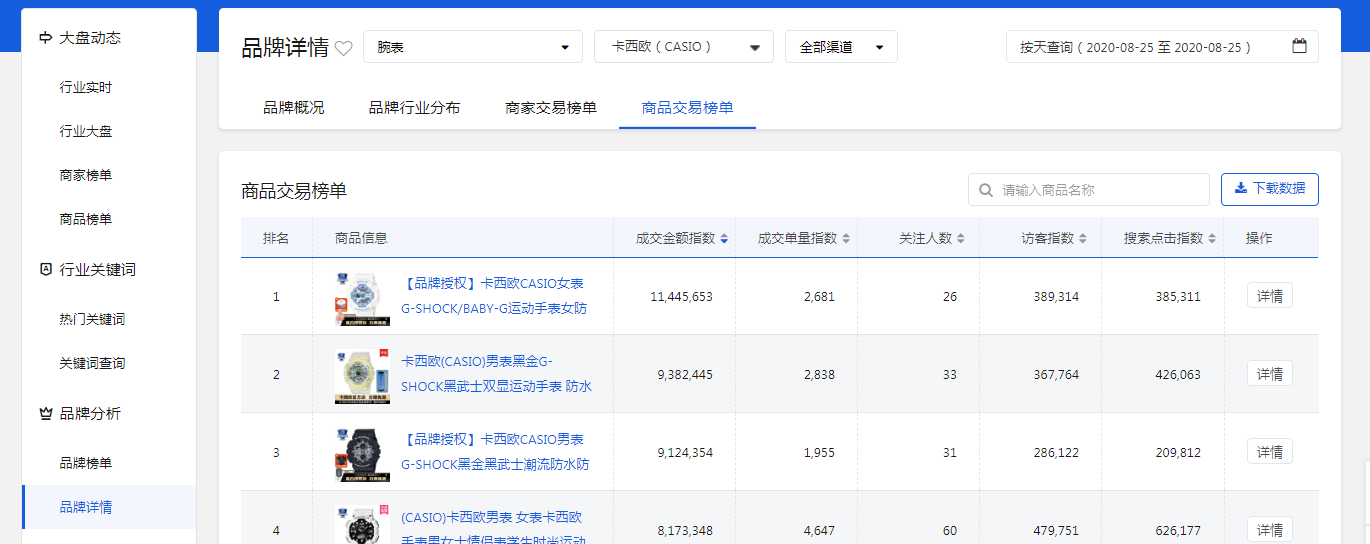Focus the 请输入商品名称 search field
The height and width of the screenshot is (544, 1370).
point(1089,190)
